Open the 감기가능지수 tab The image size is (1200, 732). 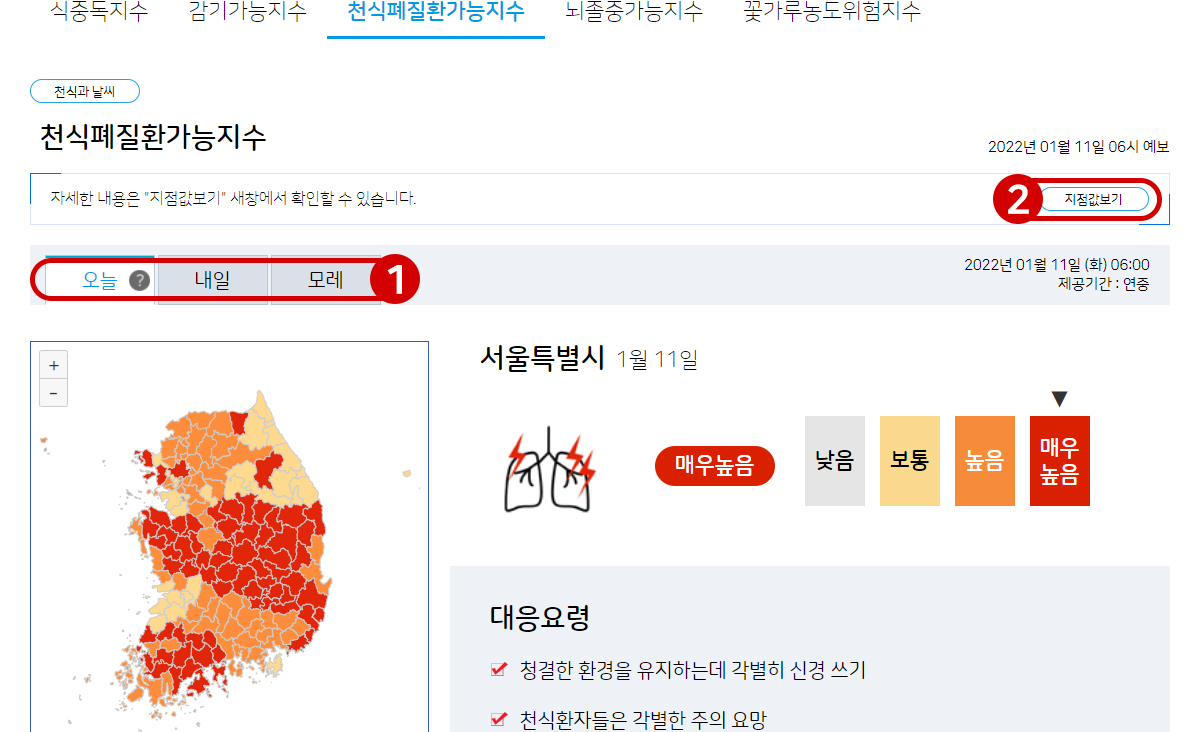(247, 13)
